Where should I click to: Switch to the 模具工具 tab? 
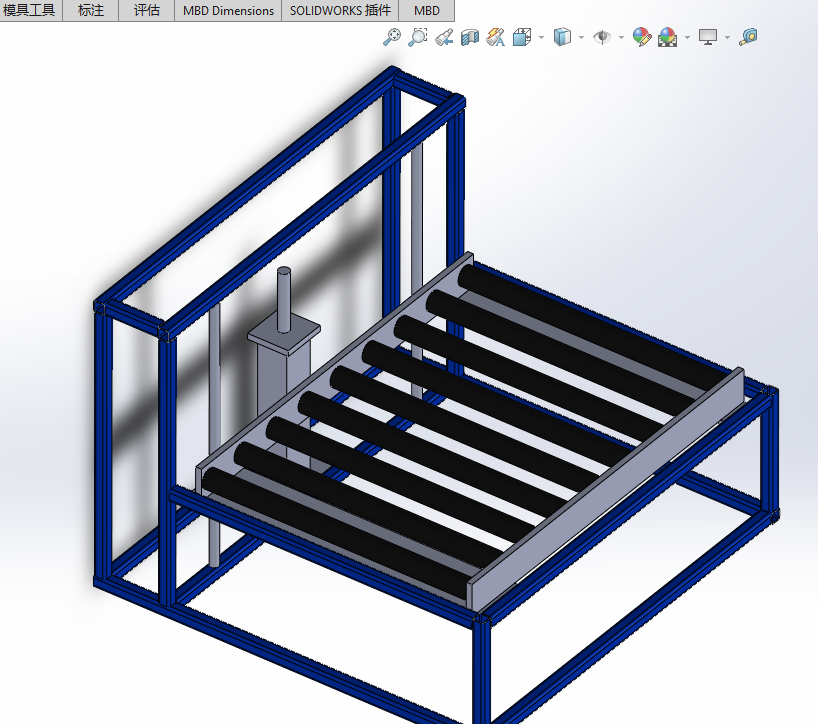click(30, 11)
